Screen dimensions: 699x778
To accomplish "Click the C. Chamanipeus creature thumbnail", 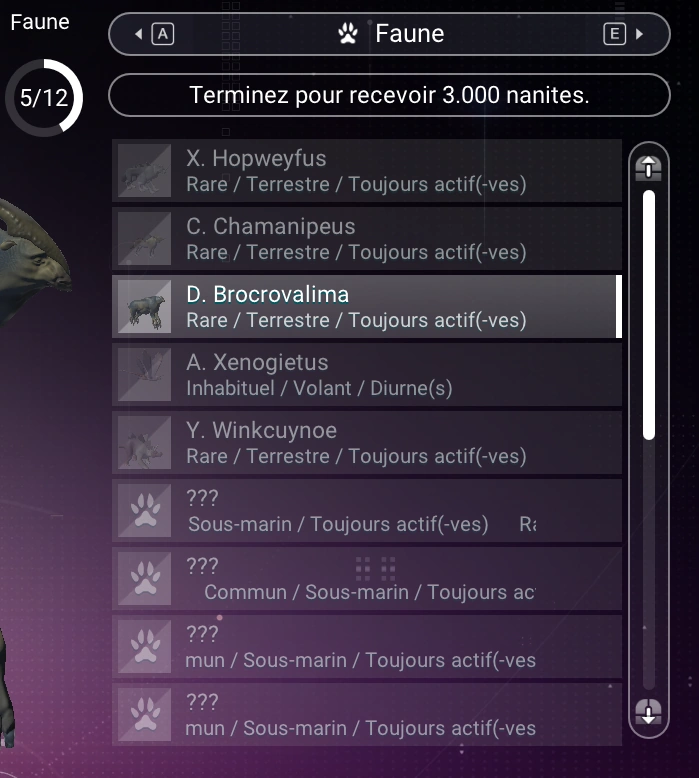I will (x=144, y=239).
